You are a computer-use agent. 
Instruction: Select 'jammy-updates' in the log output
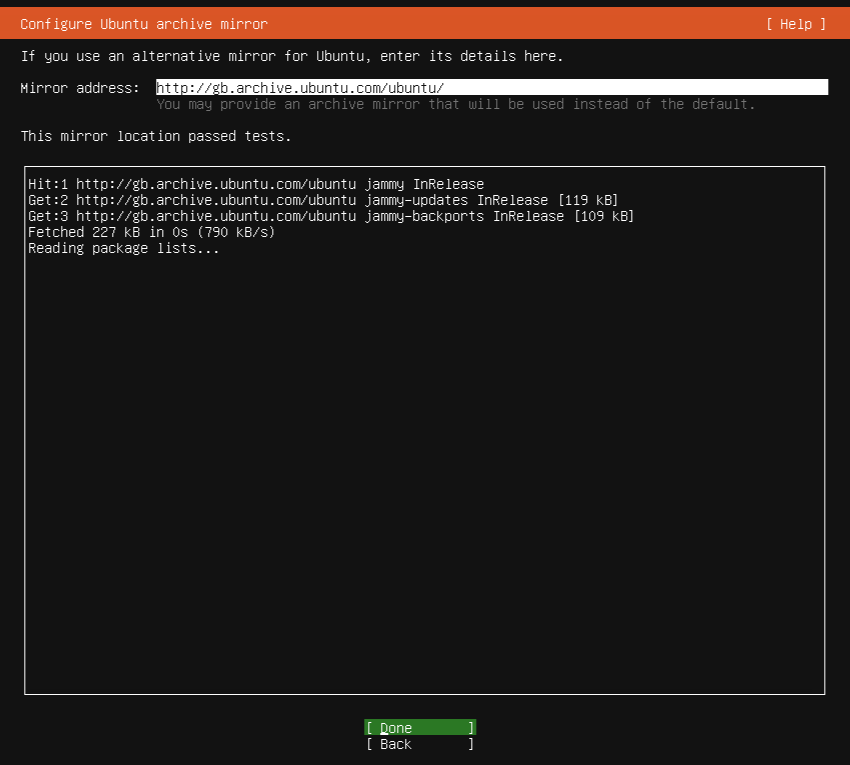(x=416, y=200)
